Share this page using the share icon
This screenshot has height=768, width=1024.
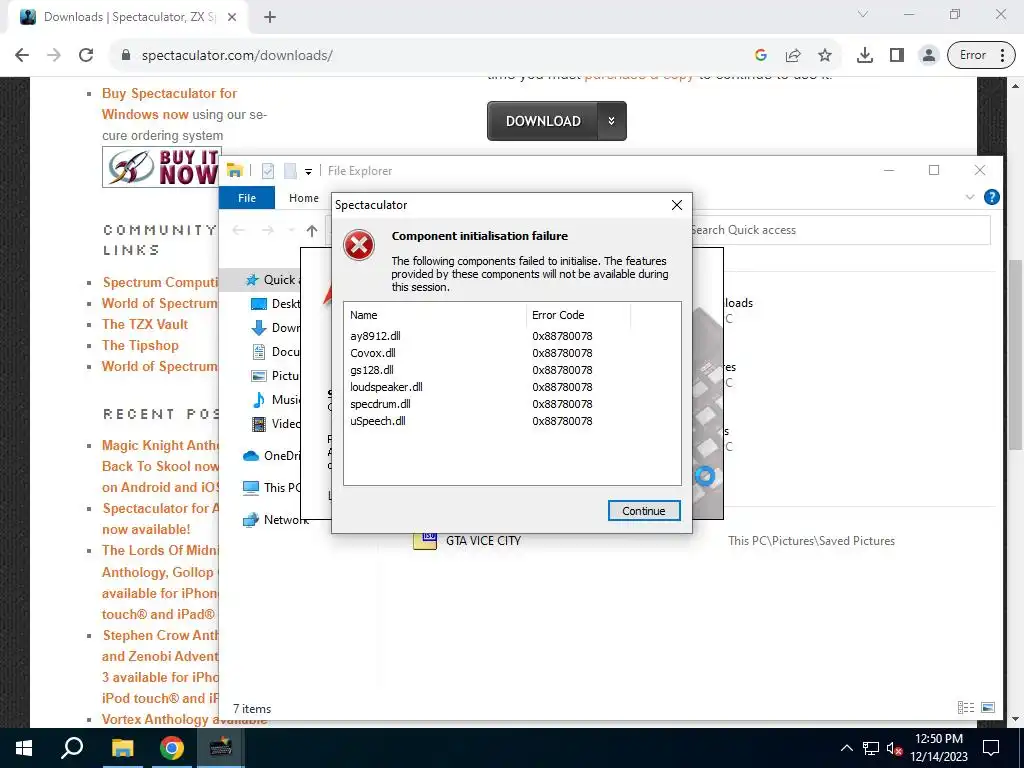click(793, 55)
